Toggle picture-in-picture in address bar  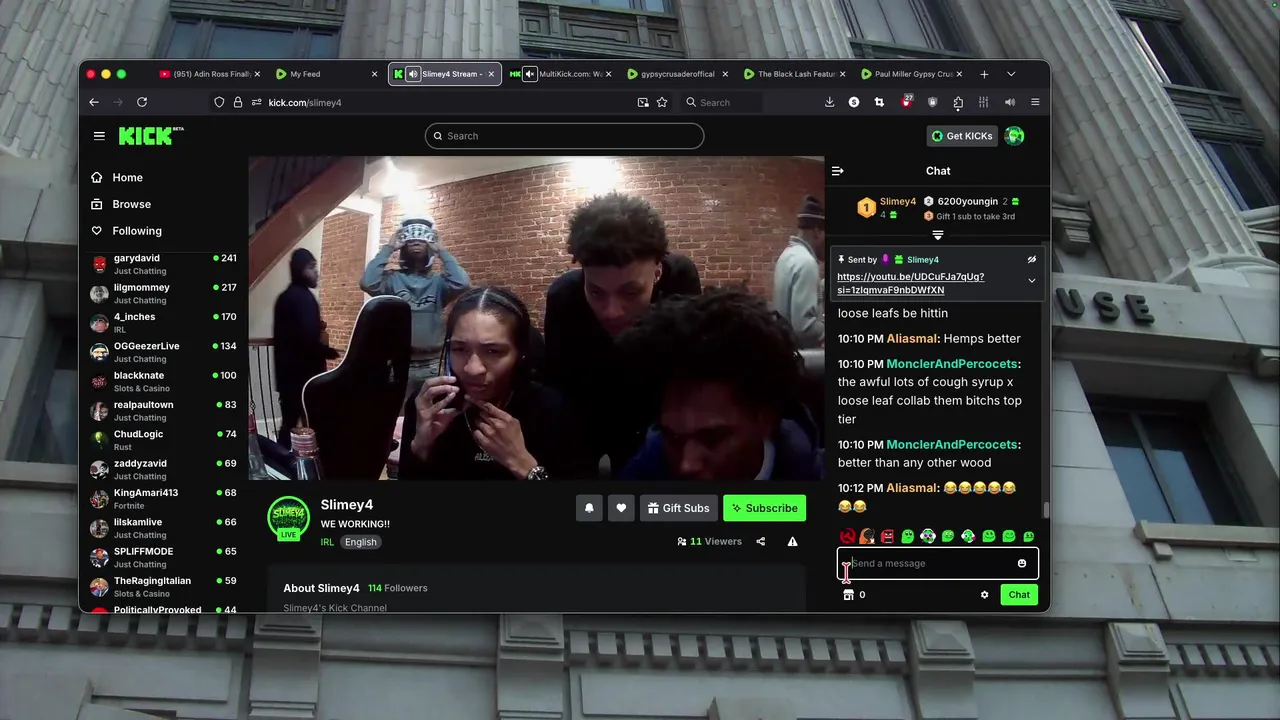coord(643,102)
